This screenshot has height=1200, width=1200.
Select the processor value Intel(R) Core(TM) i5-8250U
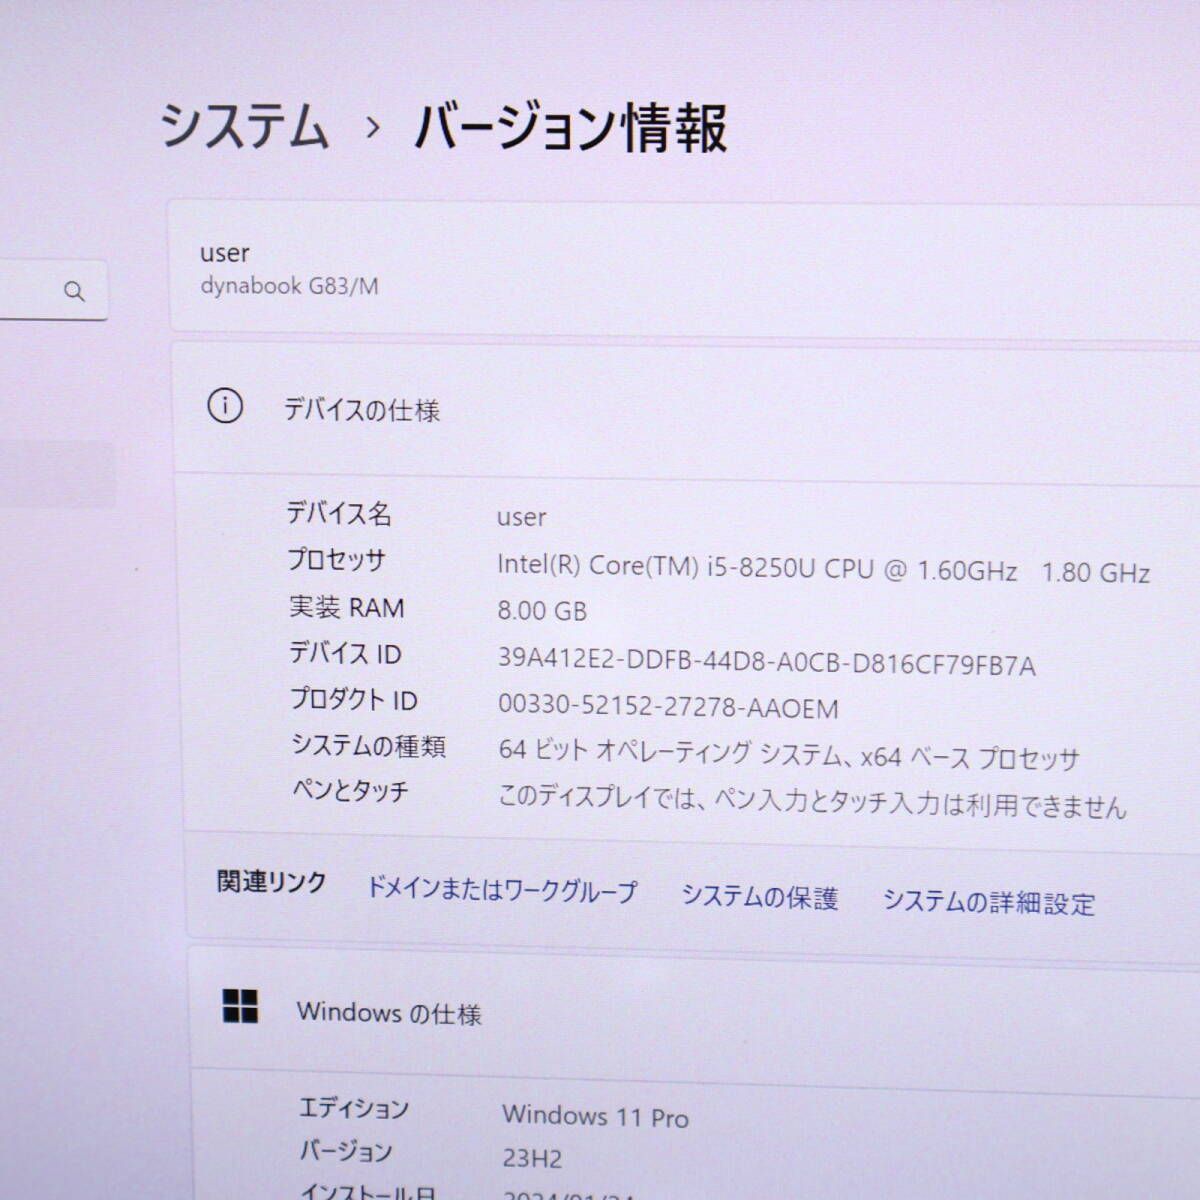[x=824, y=569]
